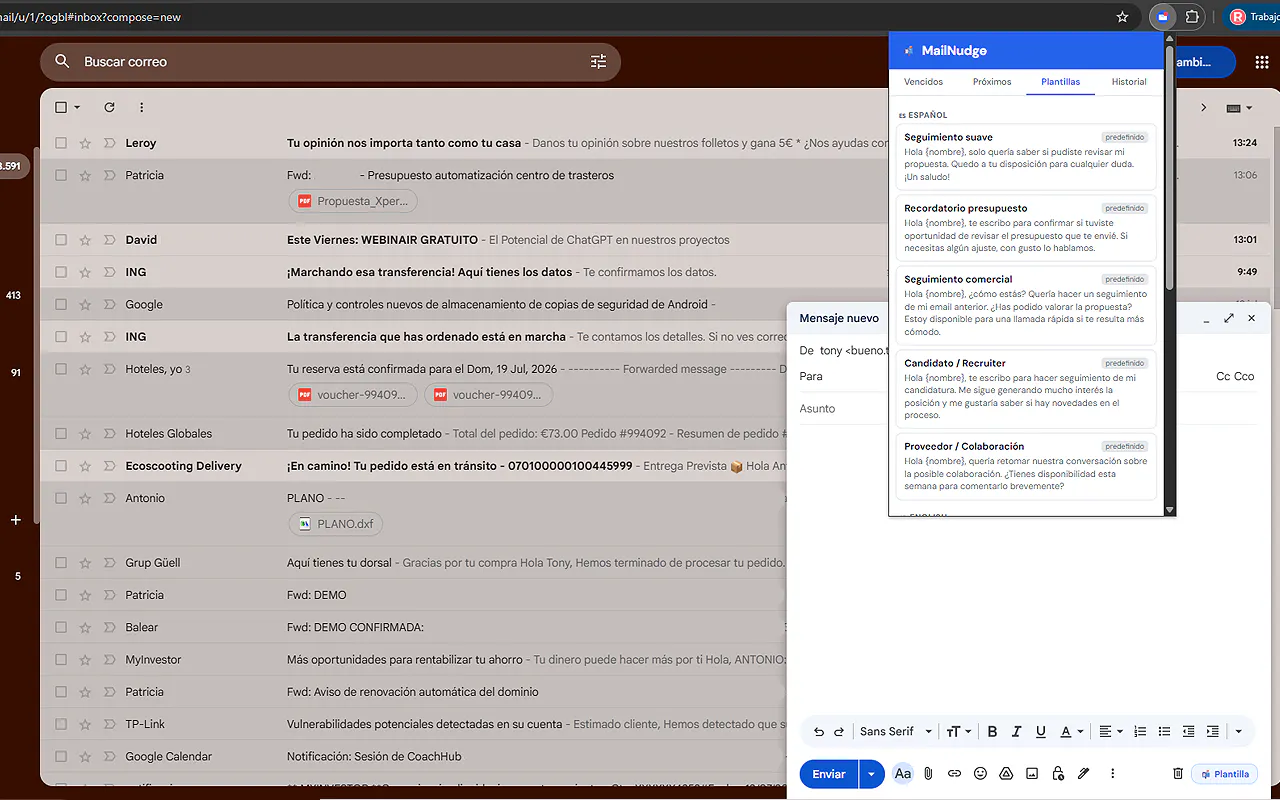This screenshot has height=800, width=1280.
Task: Add Cc recipients in the compose window
Action: coord(1223,376)
